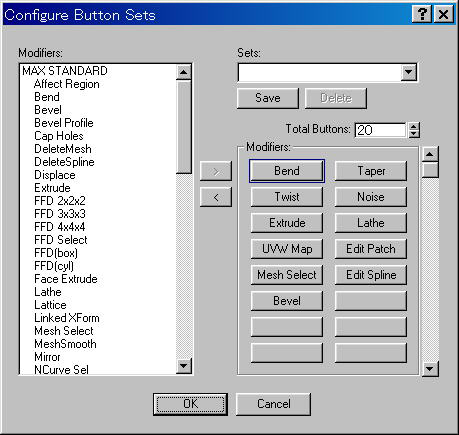Click the Total Buttons number field
The width and height of the screenshot is (459, 435).
tap(381, 130)
